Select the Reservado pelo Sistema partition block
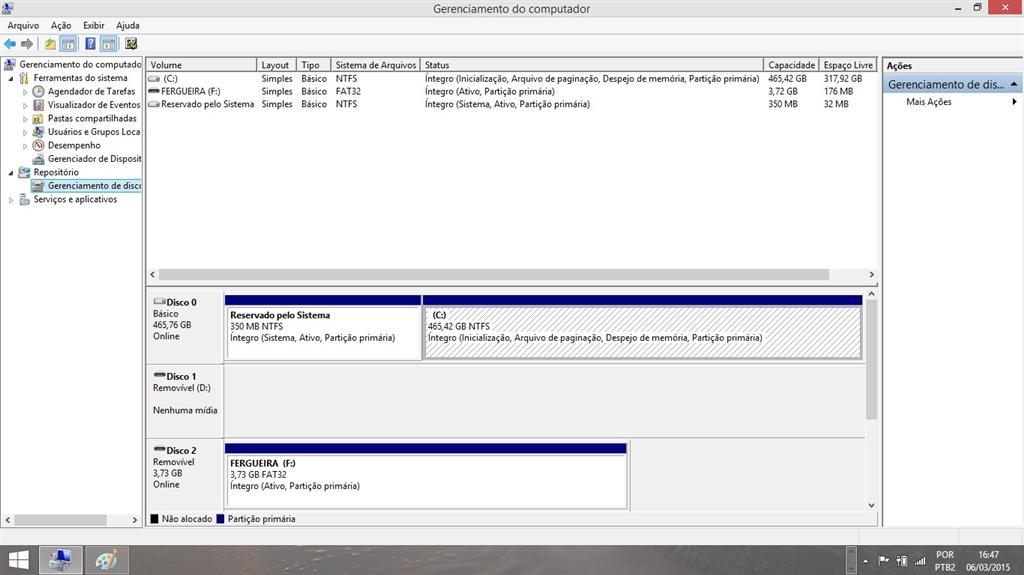This screenshot has height=575, width=1024. coord(323,327)
